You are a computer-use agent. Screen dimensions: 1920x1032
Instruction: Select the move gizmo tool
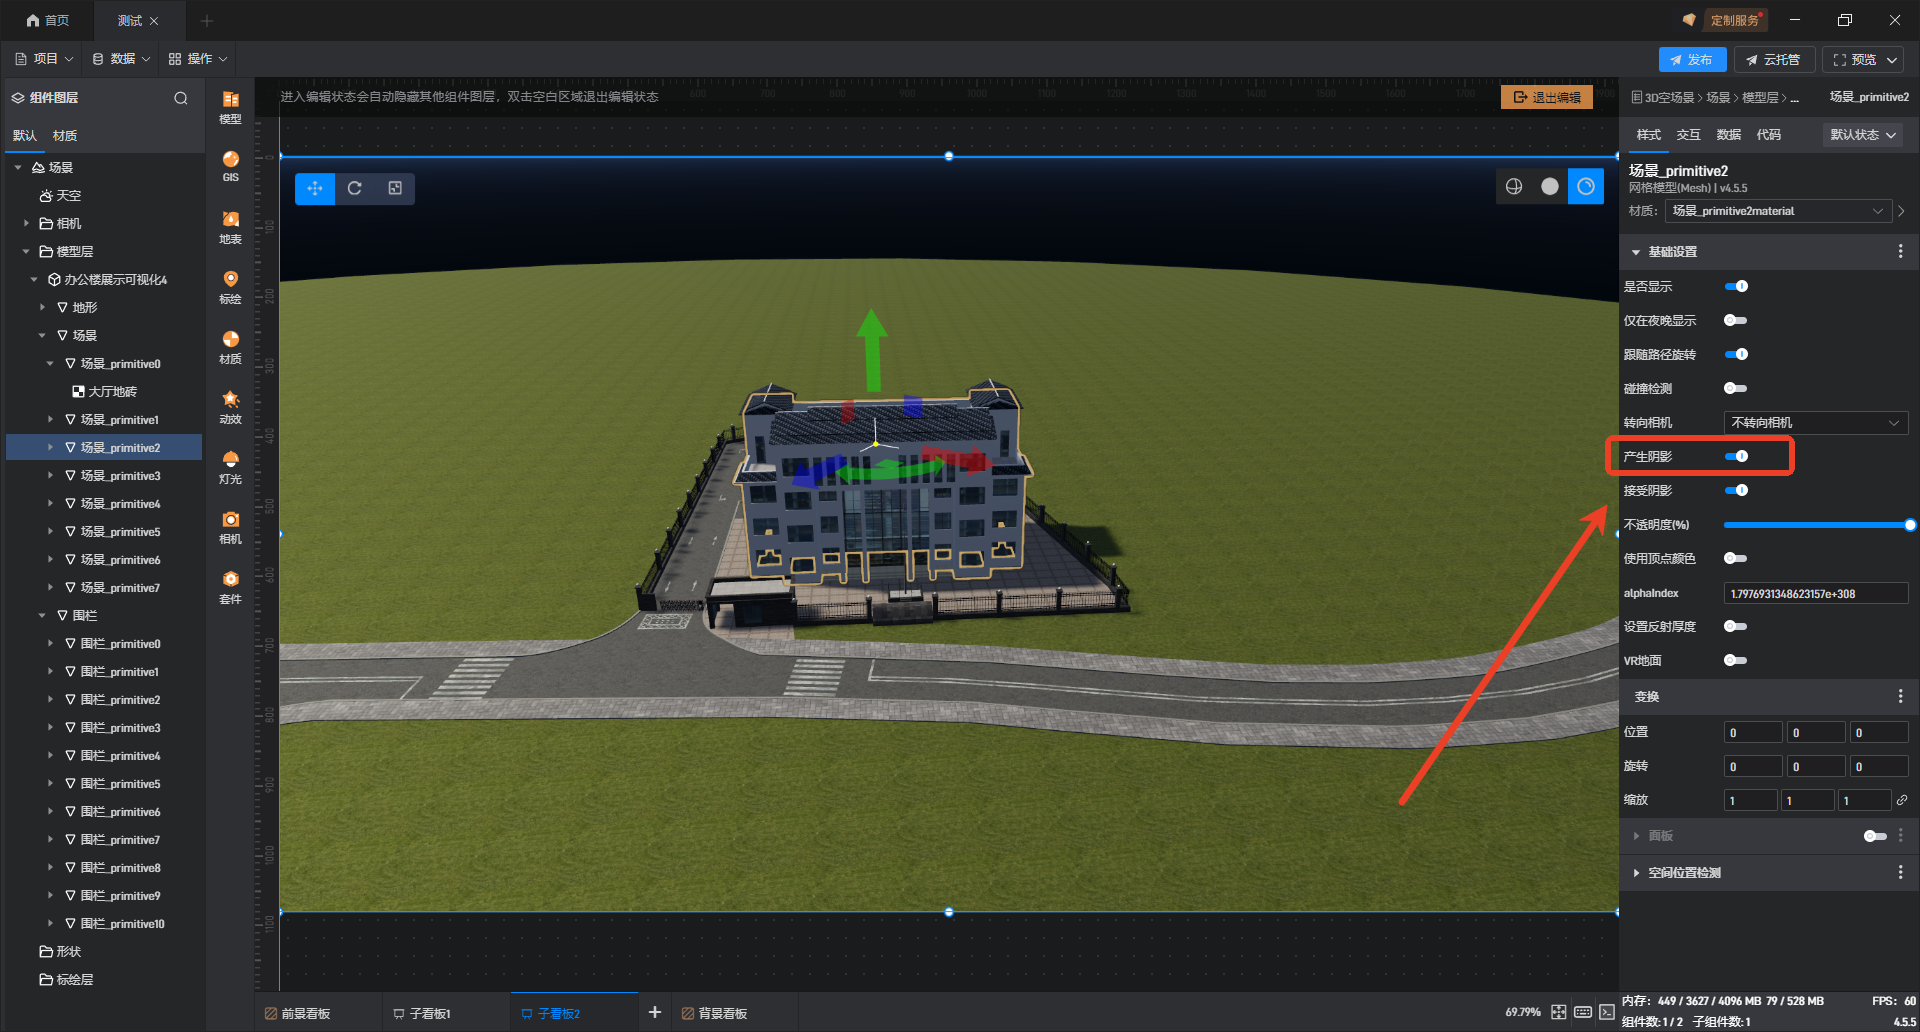[315, 188]
